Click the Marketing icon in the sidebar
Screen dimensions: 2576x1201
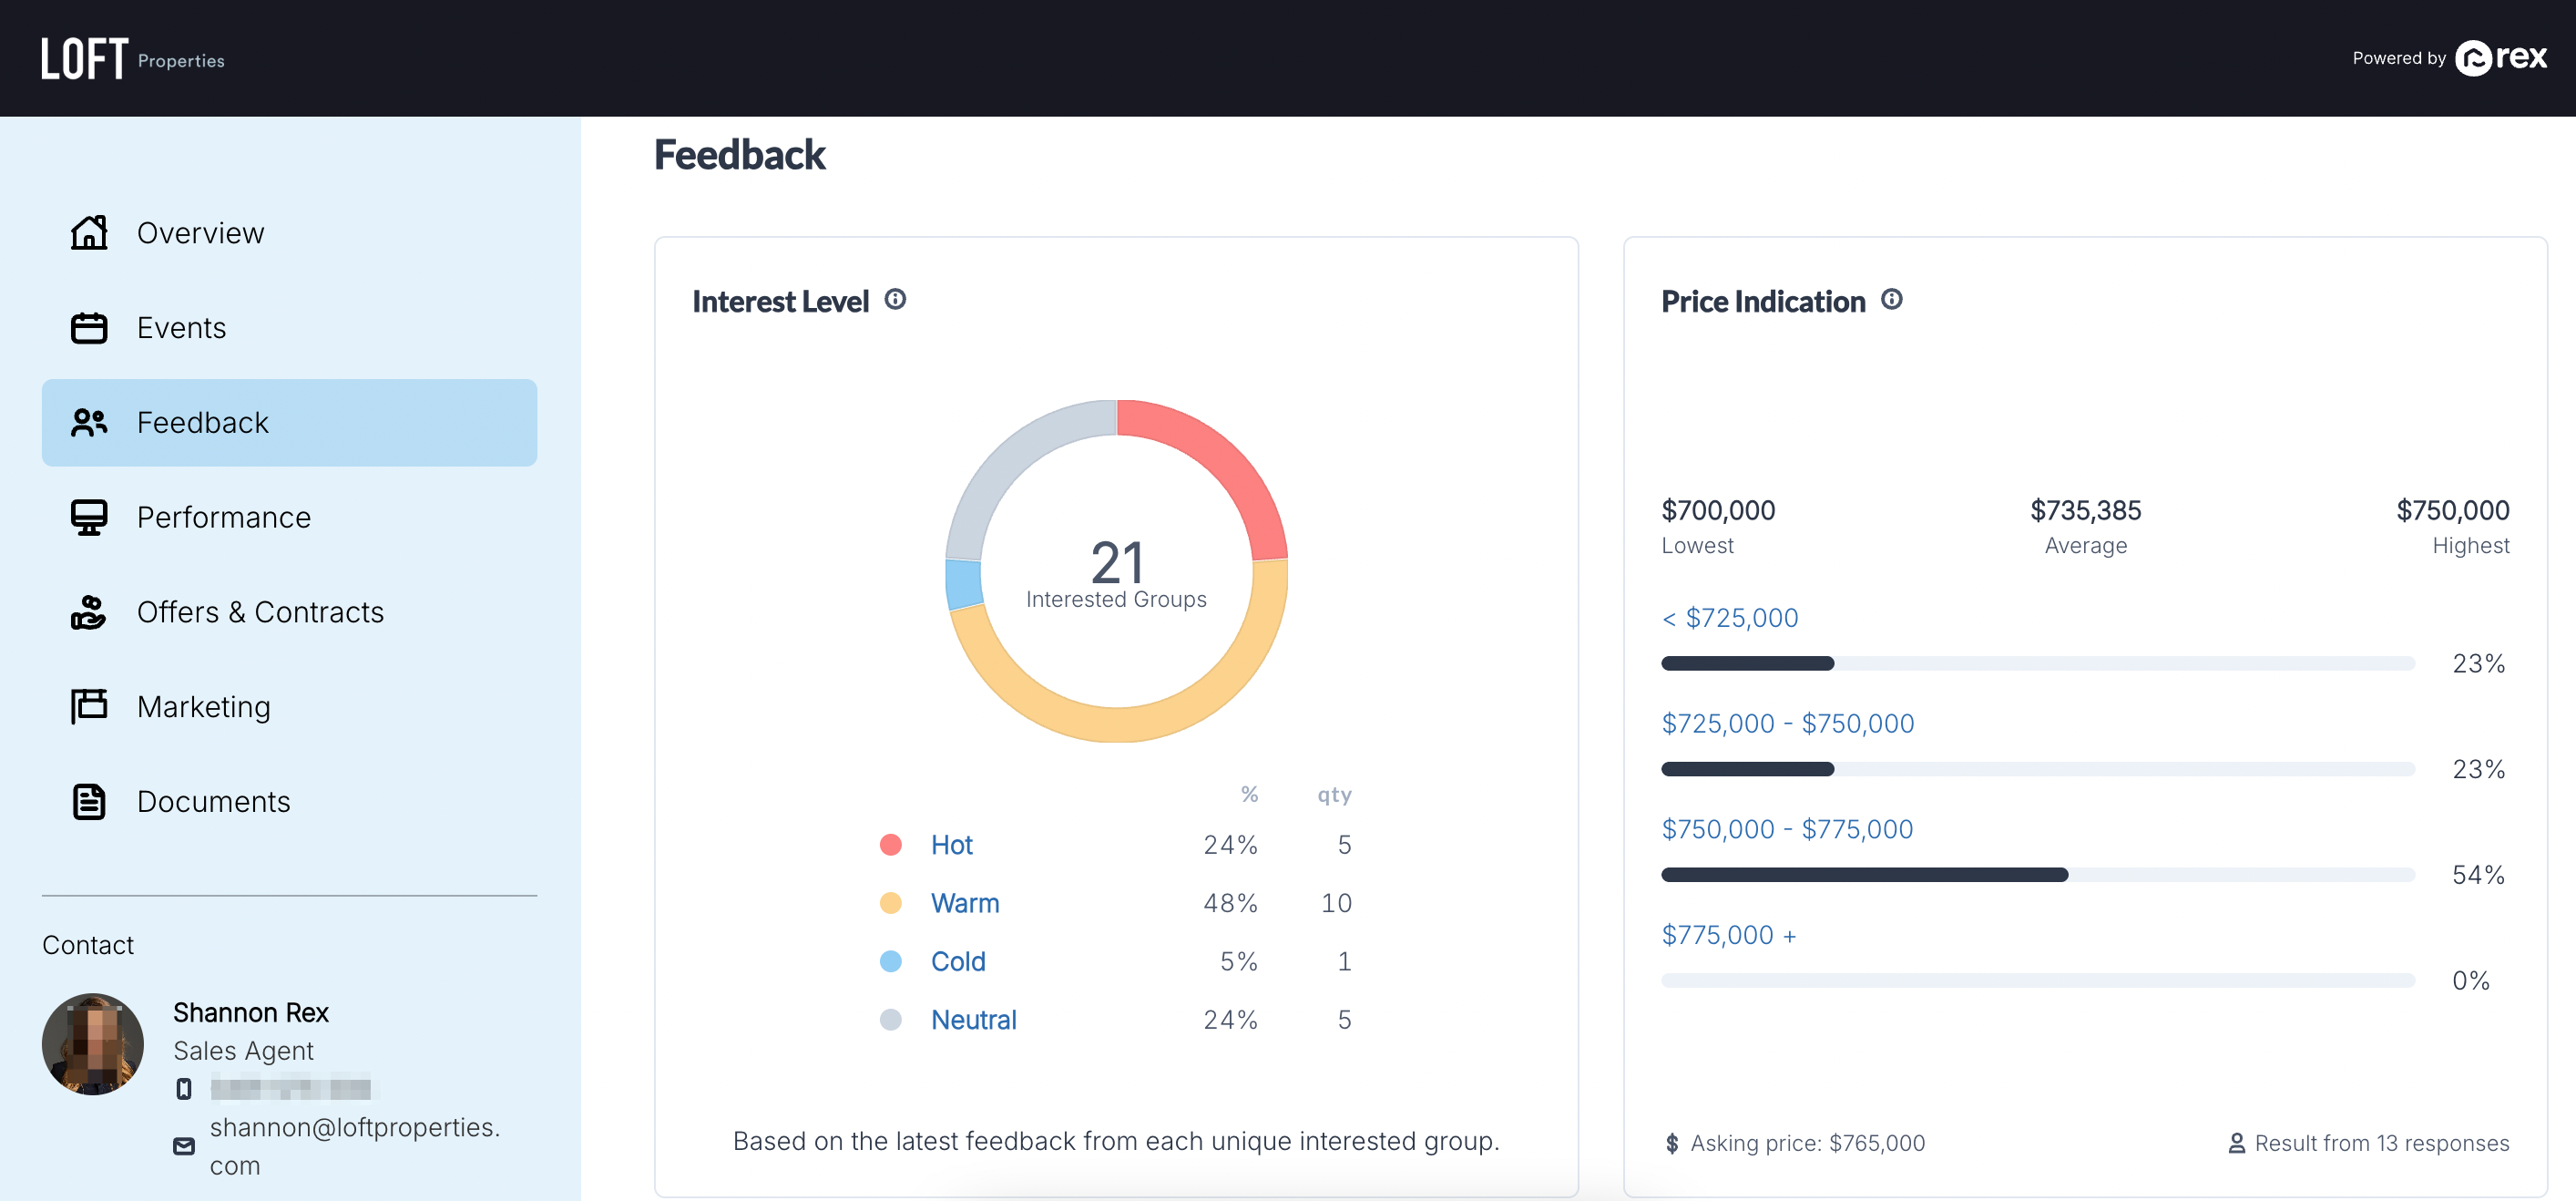[89, 706]
